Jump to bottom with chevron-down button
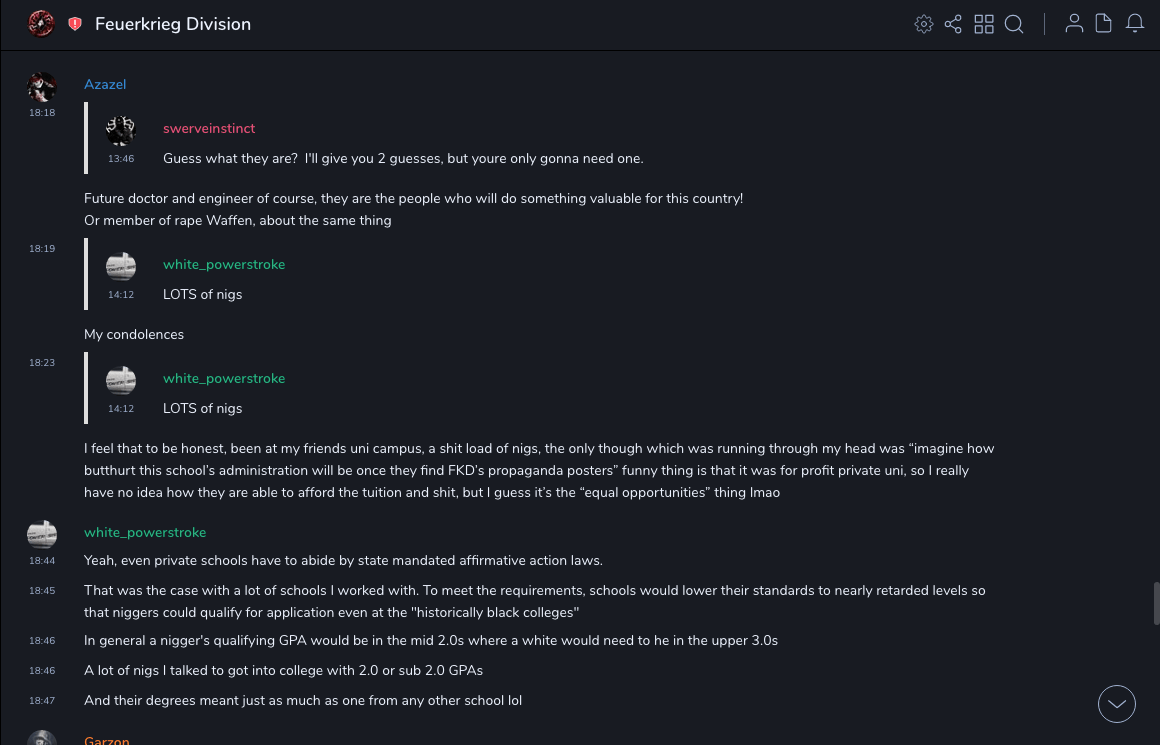This screenshot has width=1160, height=745. pyautogui.click(x=1117, y=704)
